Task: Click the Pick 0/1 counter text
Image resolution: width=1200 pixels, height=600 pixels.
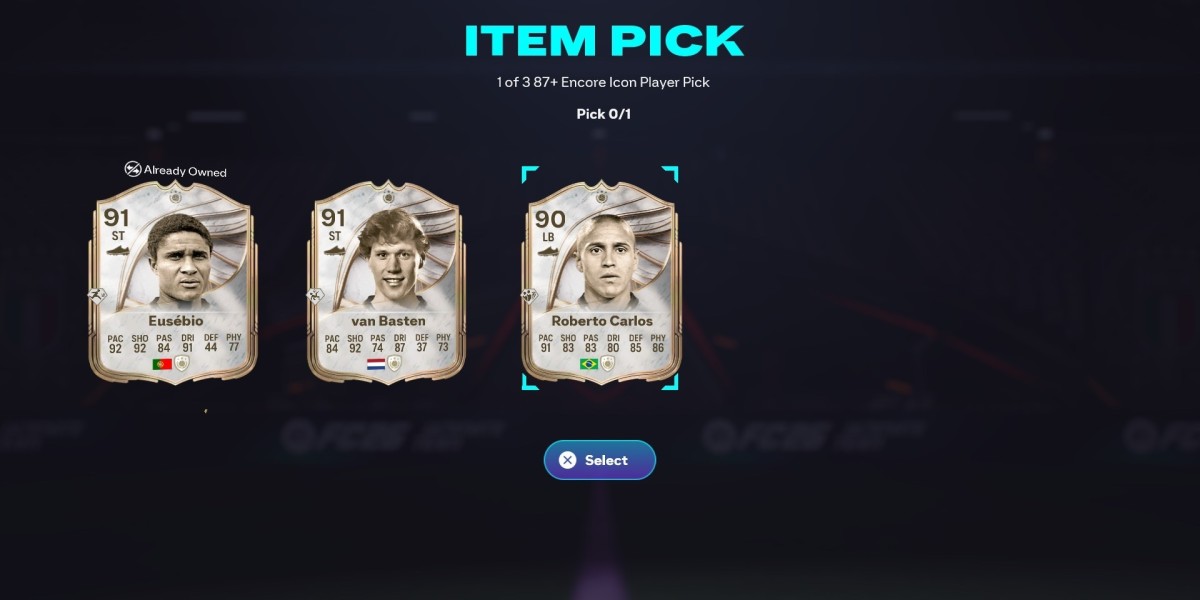Action: point(604,114)
